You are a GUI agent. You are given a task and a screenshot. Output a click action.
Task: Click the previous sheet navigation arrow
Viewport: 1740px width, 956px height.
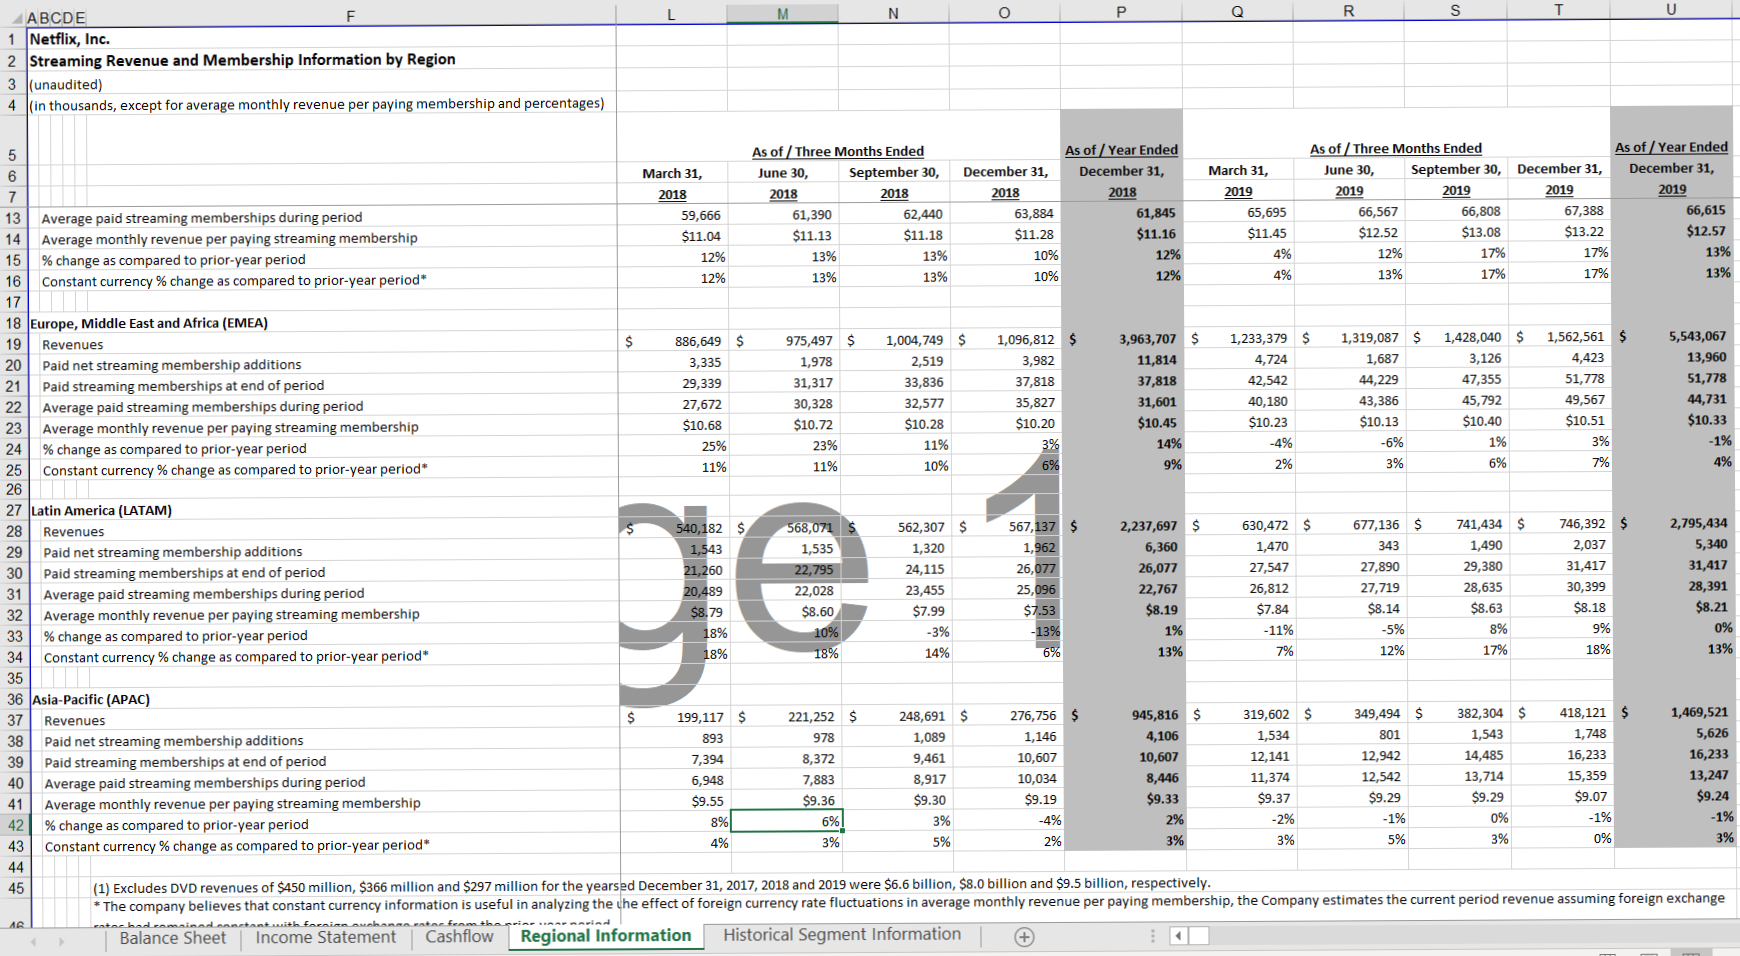(32, 937)
